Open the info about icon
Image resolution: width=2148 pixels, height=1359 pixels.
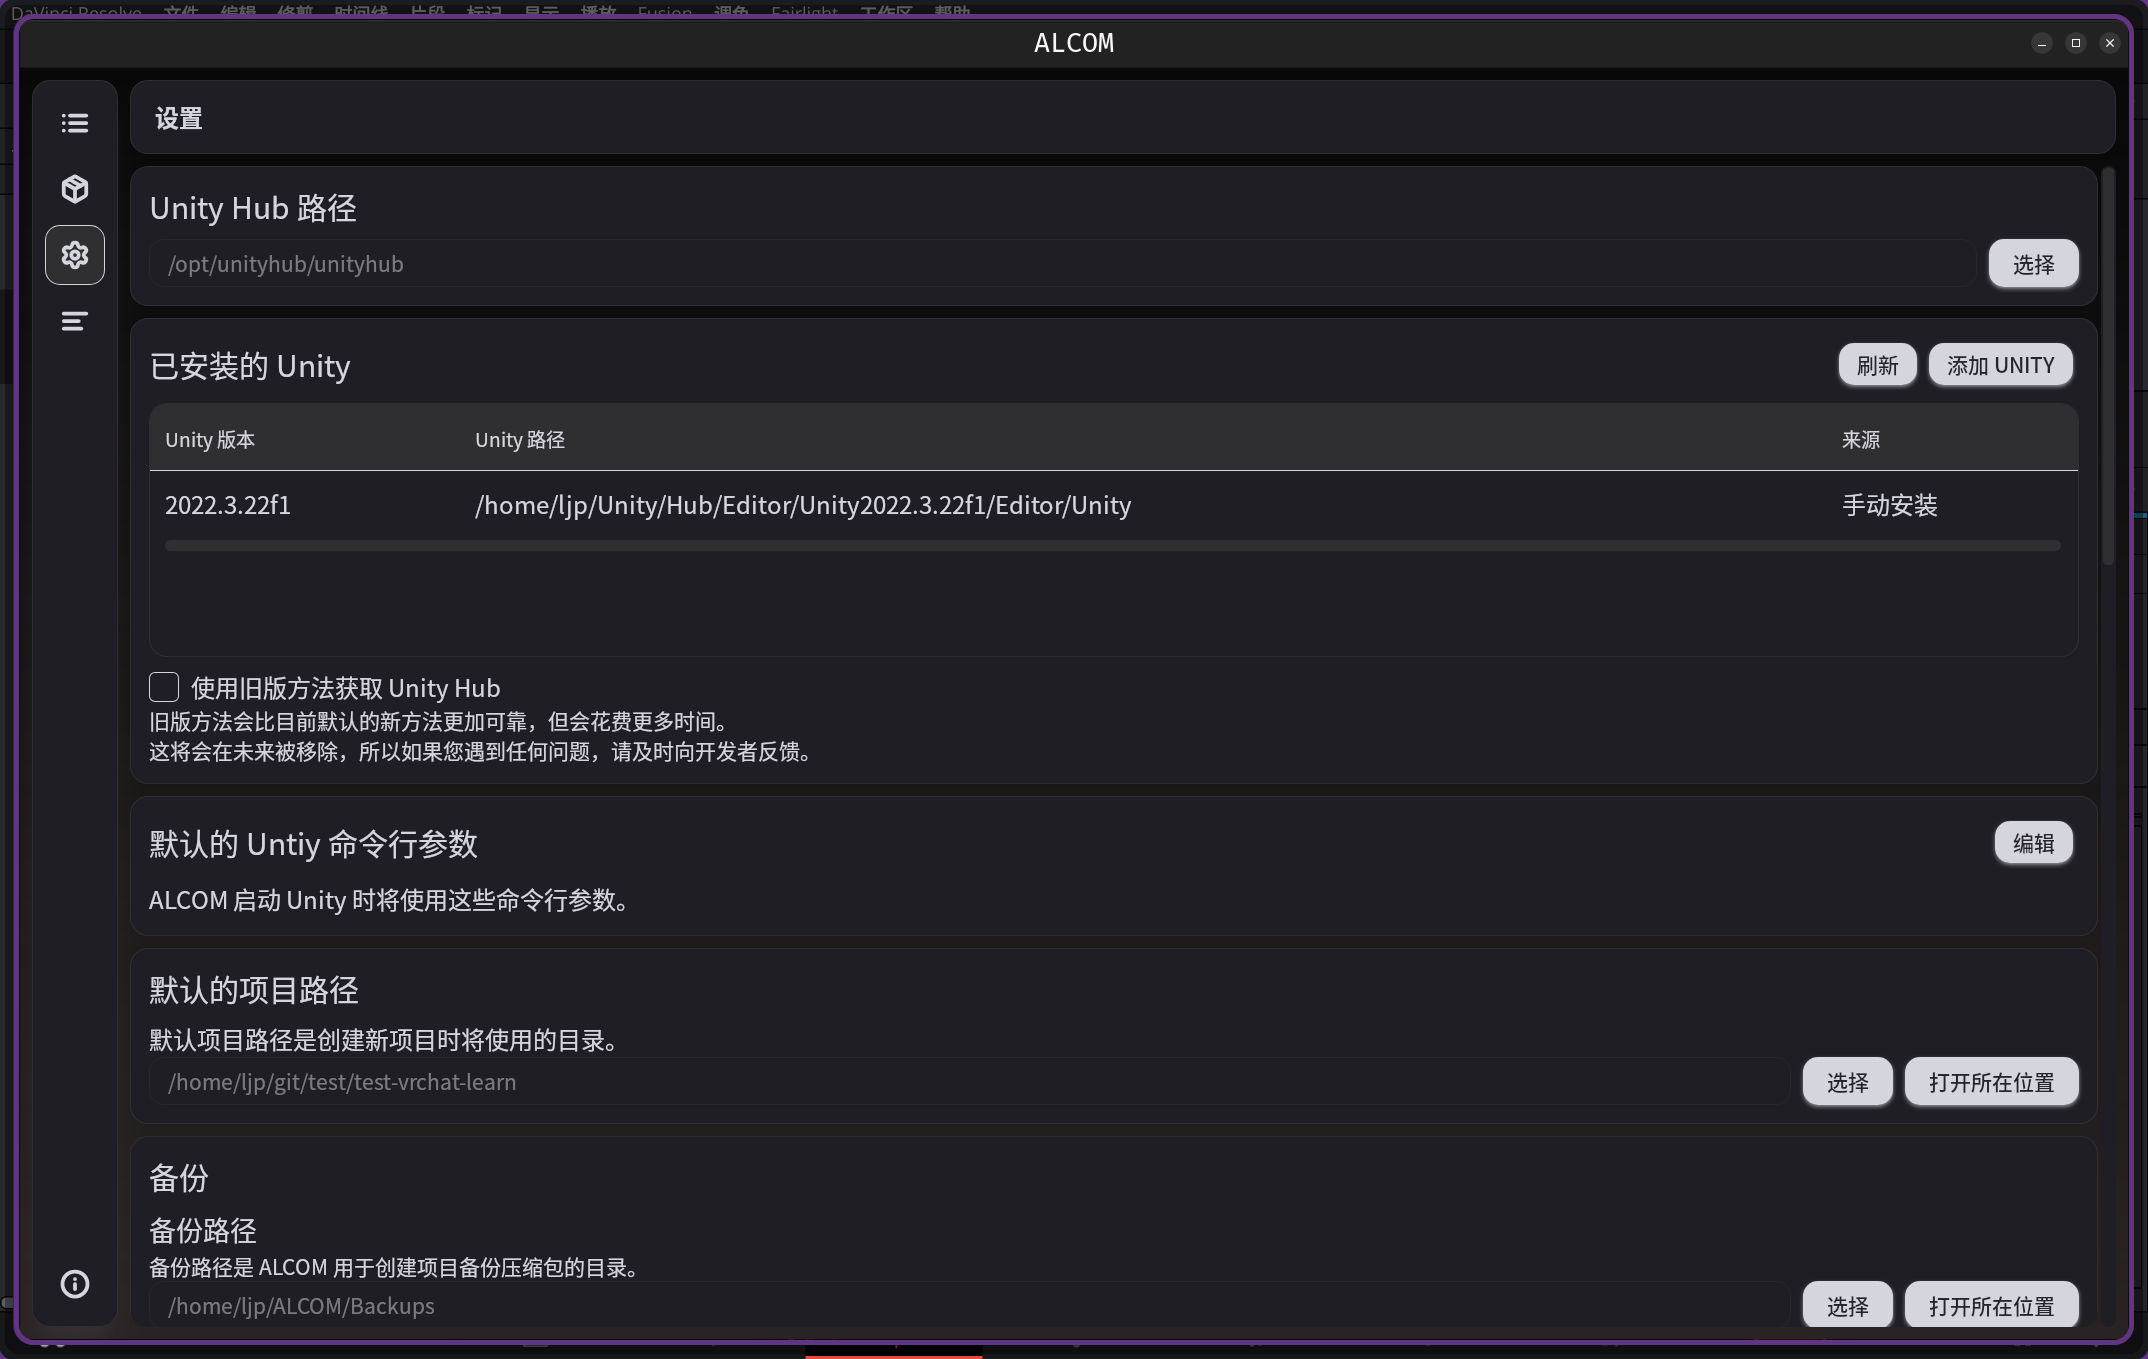[75, 1284]
